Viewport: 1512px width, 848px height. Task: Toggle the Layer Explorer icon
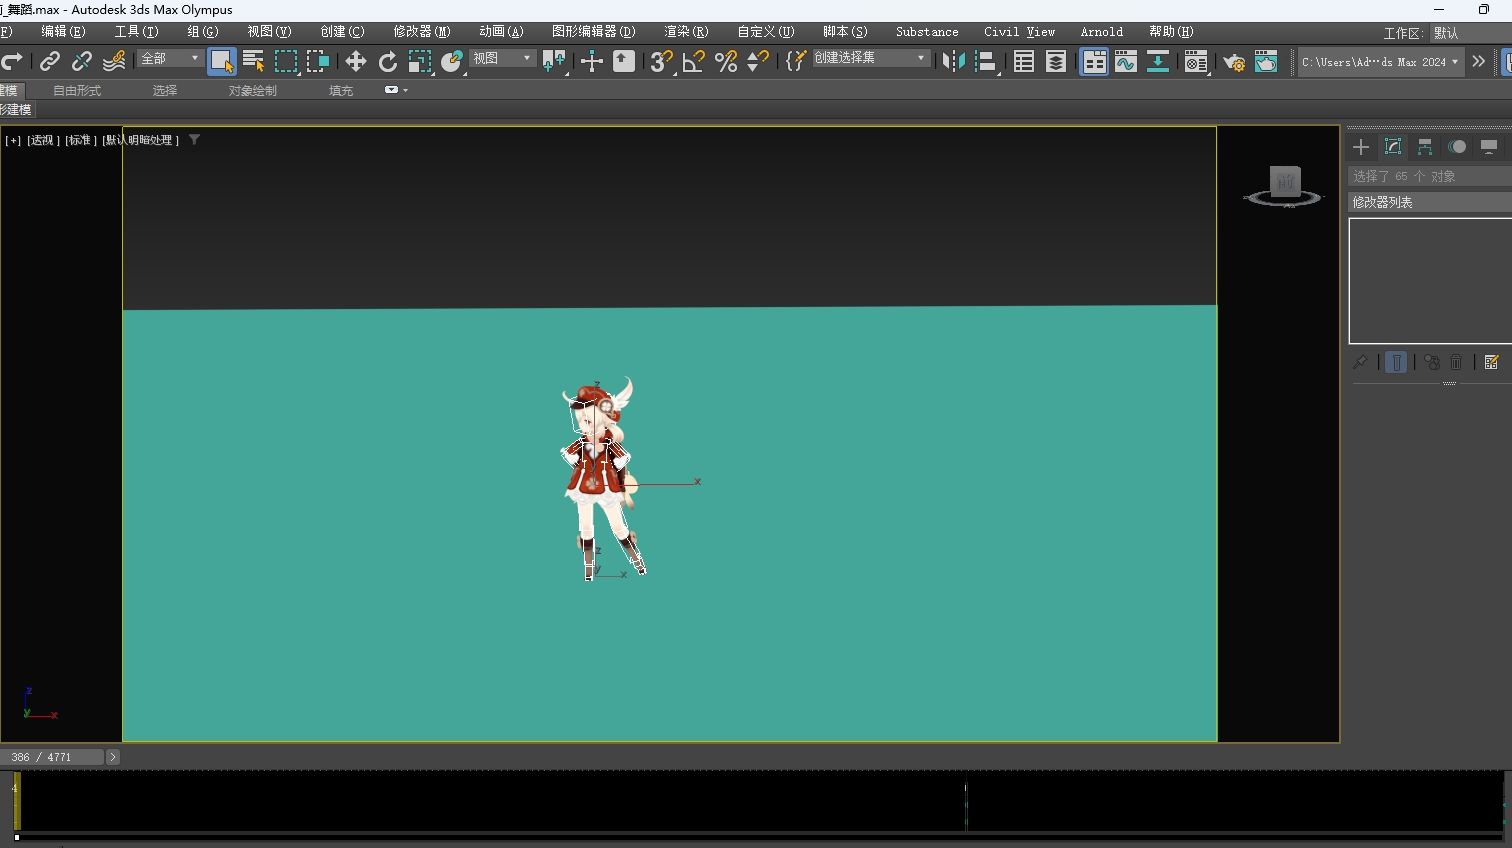[x=1056, y=62]
